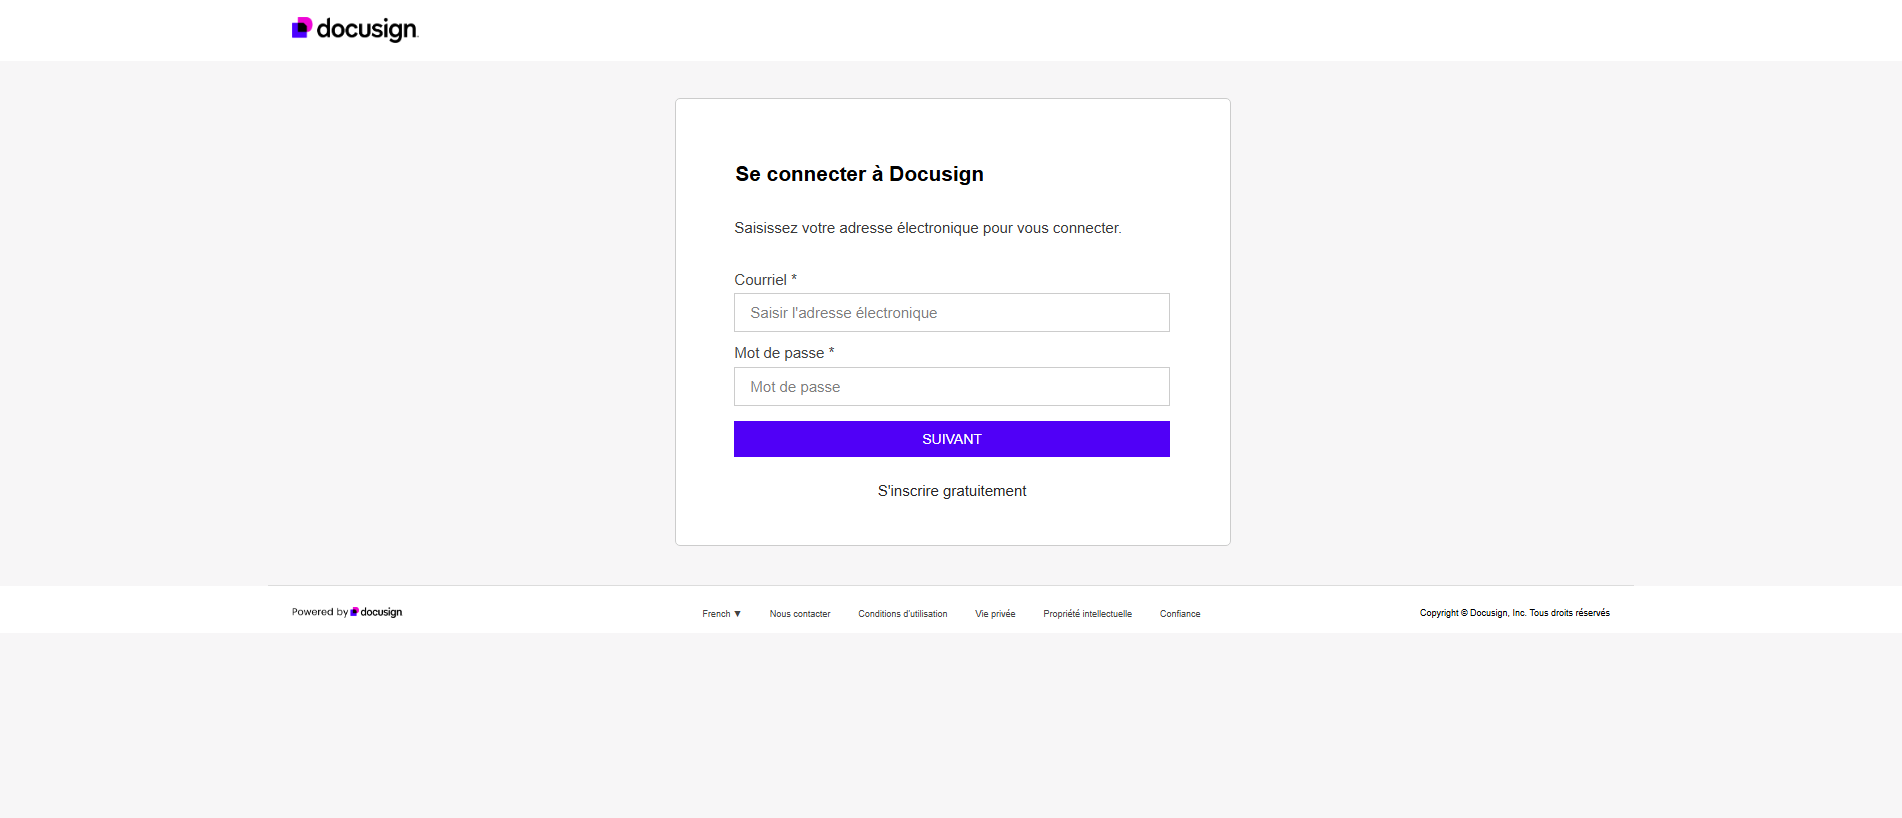This screenshot has width=1902, height=818.
Task: Open the Vie privée link
Action: 995,614
